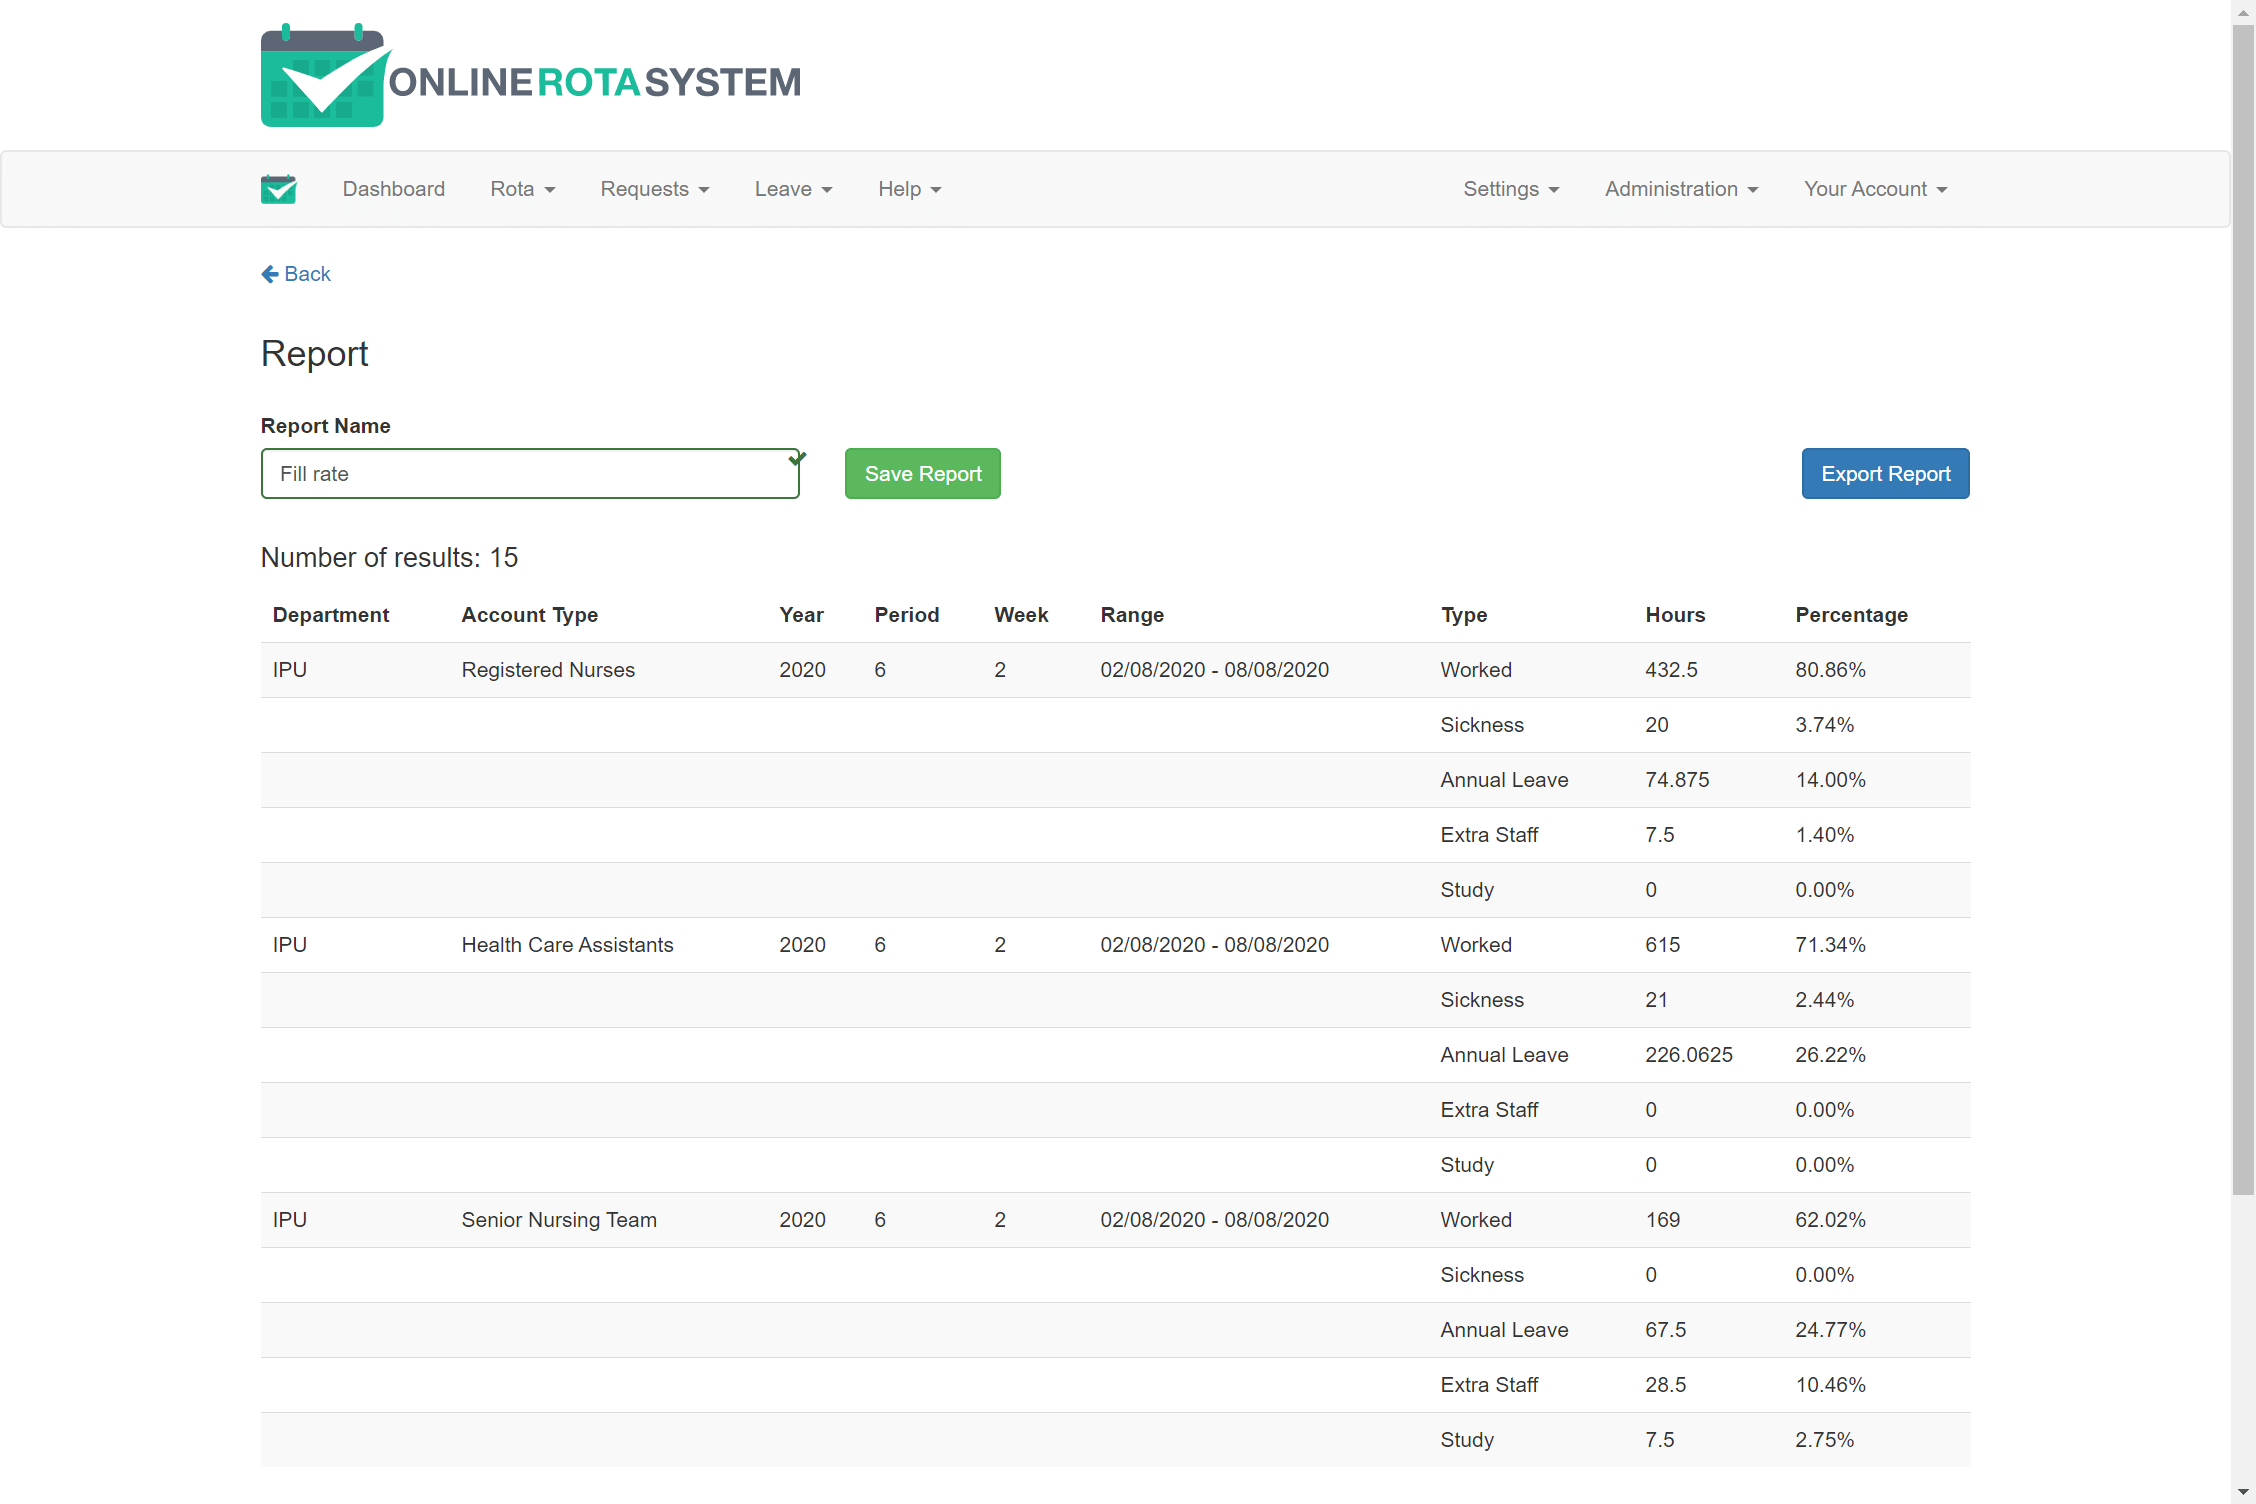2256x1504 pixels.
Task: Click the 3.74% sickness percentage
Action: pos(1825,725)
